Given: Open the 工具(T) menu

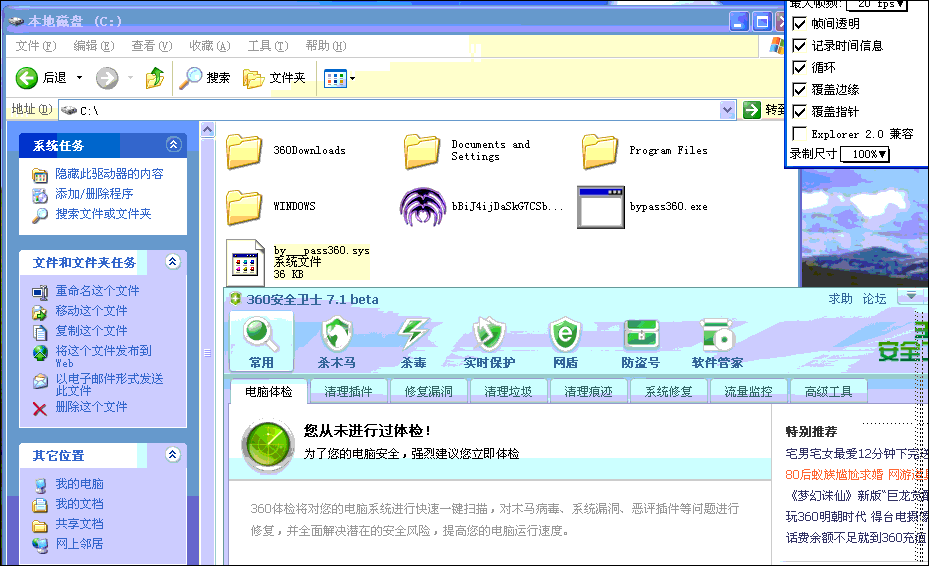Looking at the screenshot, I should click(268, 46).
